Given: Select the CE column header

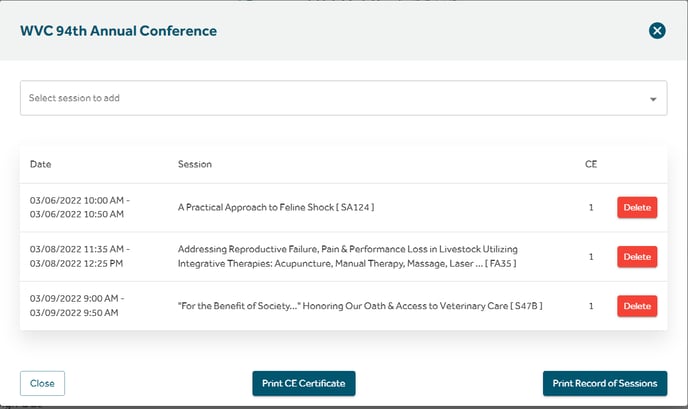Looking at the screenshot, I should [591, 164].
